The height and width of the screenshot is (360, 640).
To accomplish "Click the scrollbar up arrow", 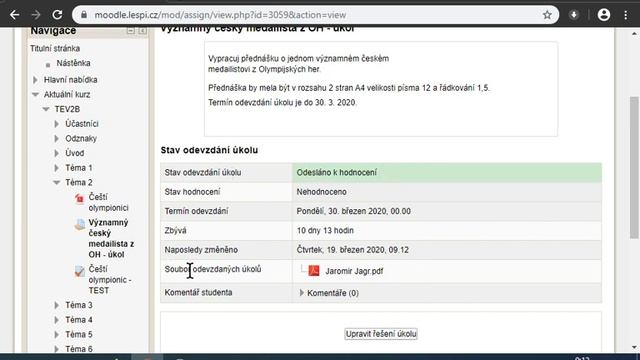I will pyautogui.click(x=634, y=33).
